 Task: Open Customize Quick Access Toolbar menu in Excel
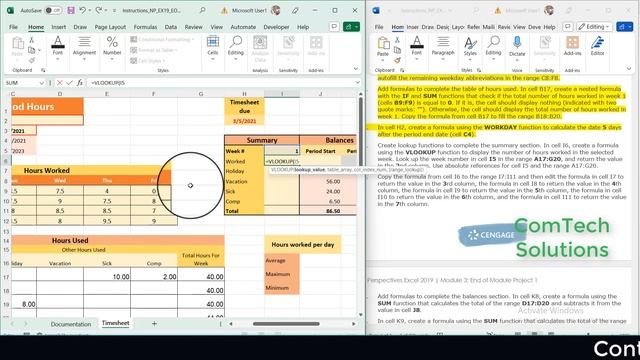pyautogui.click(x=114, y=10)
